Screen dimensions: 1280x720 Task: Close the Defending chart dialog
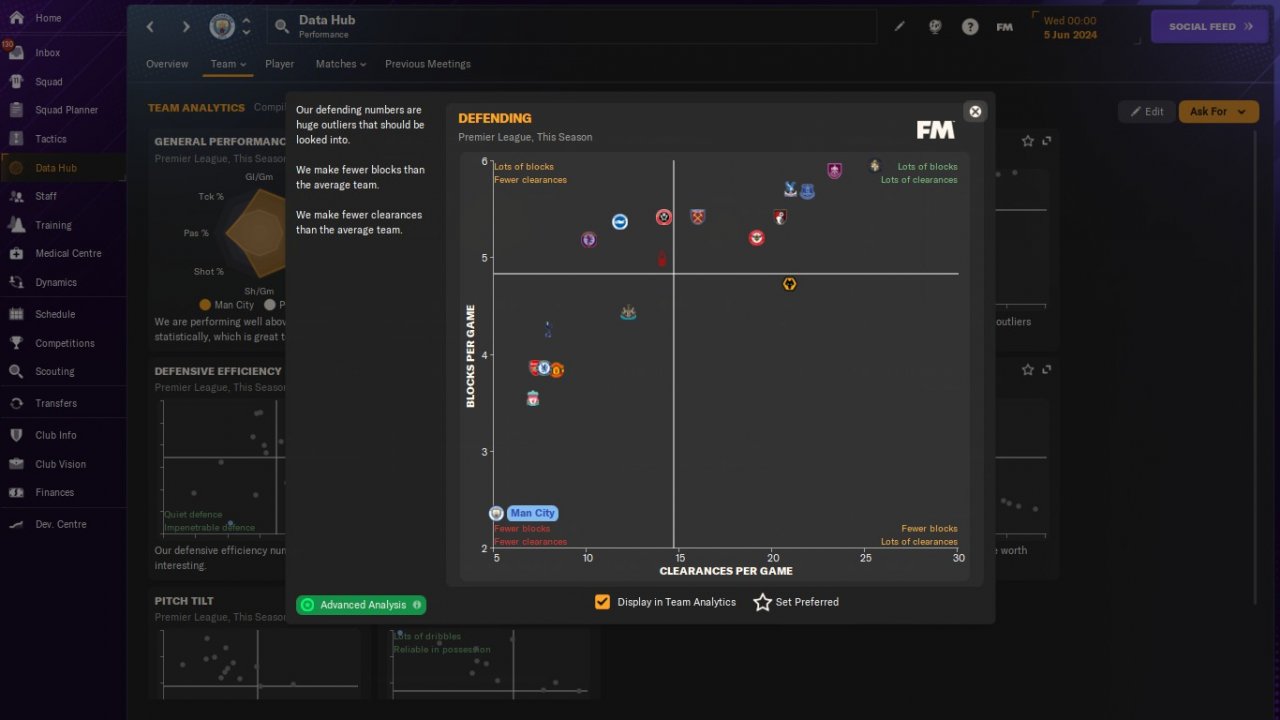pyautogui.click(x=975, y=111)
